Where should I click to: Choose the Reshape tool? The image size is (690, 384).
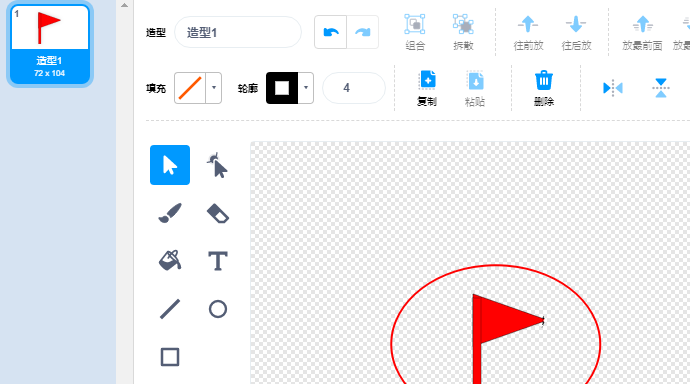point(217,165)
